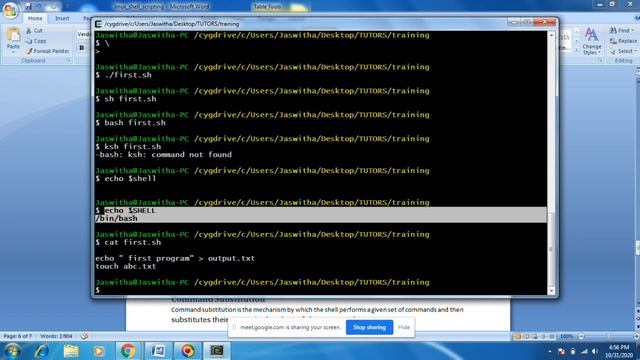
Task: Open the Office button in Word
Action: (x=10, y=10)
